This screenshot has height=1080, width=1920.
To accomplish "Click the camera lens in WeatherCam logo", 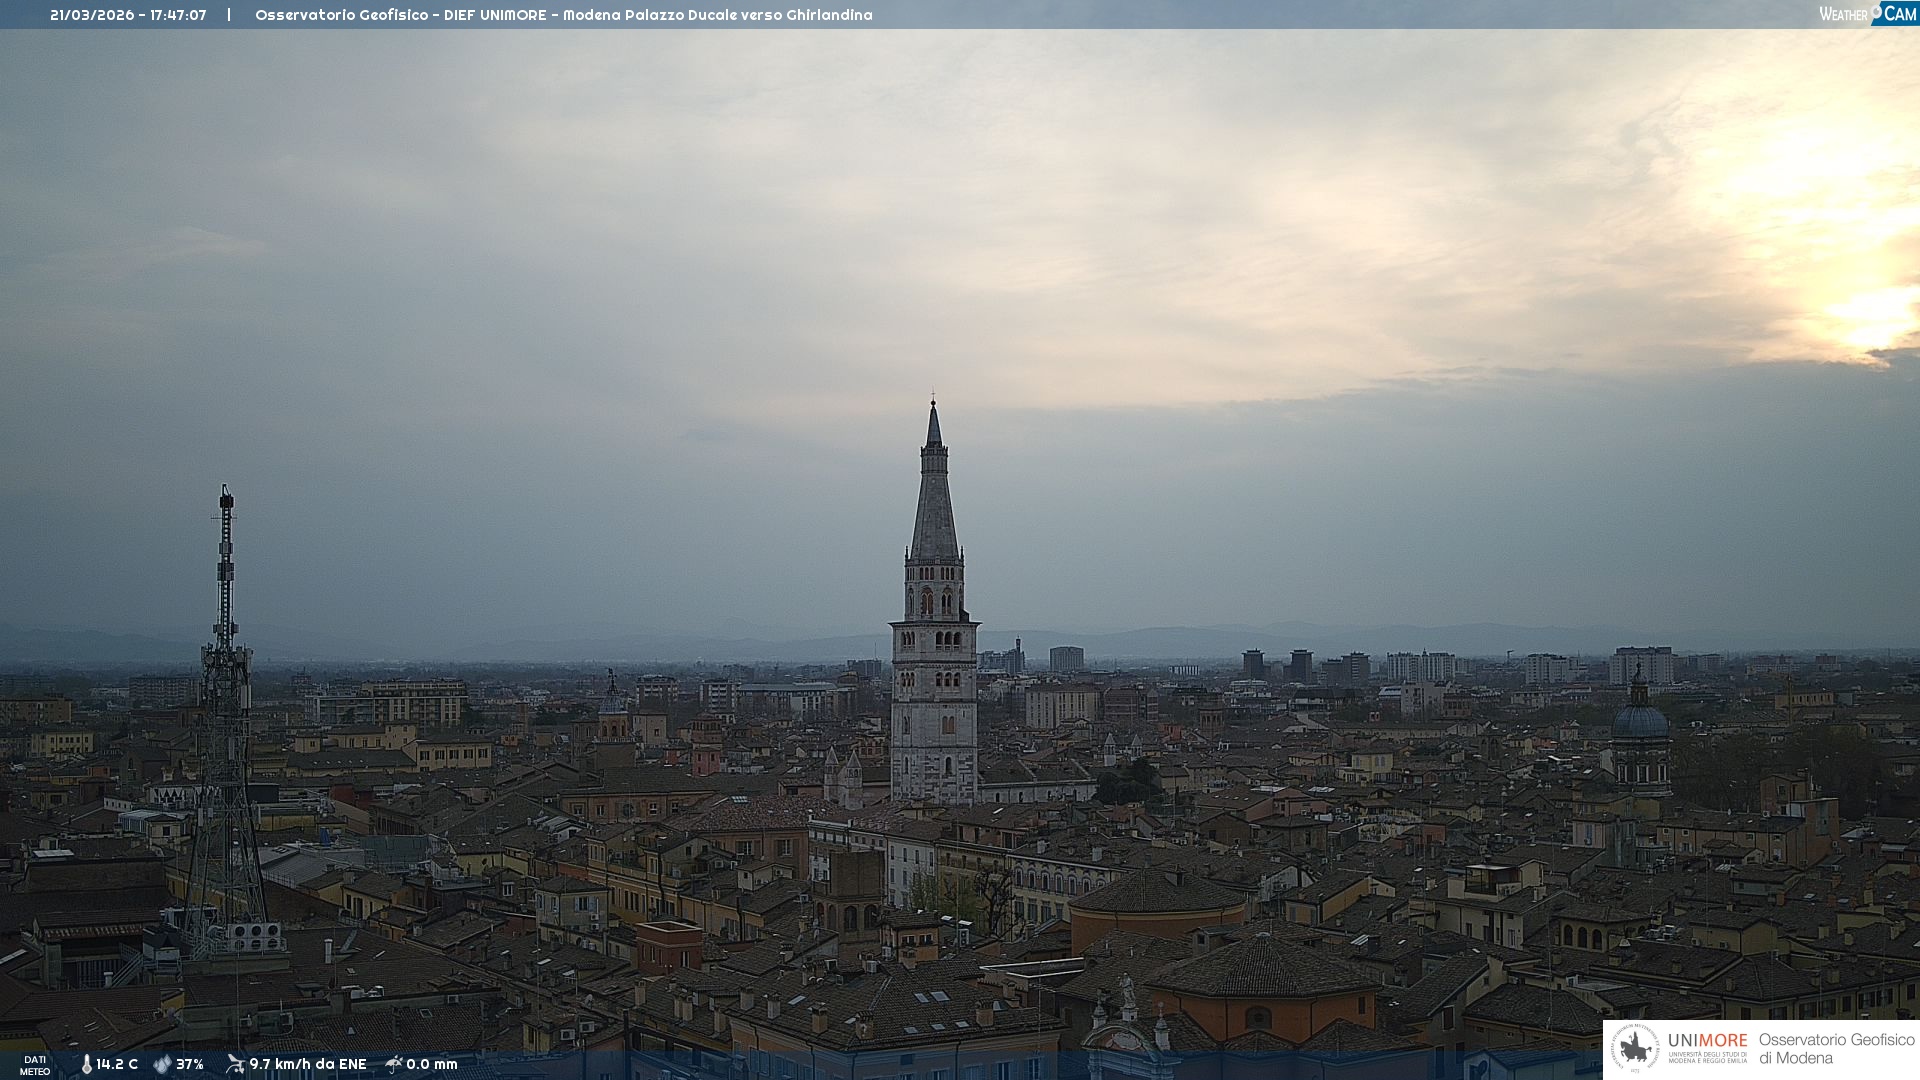I will pos(1876,10).
